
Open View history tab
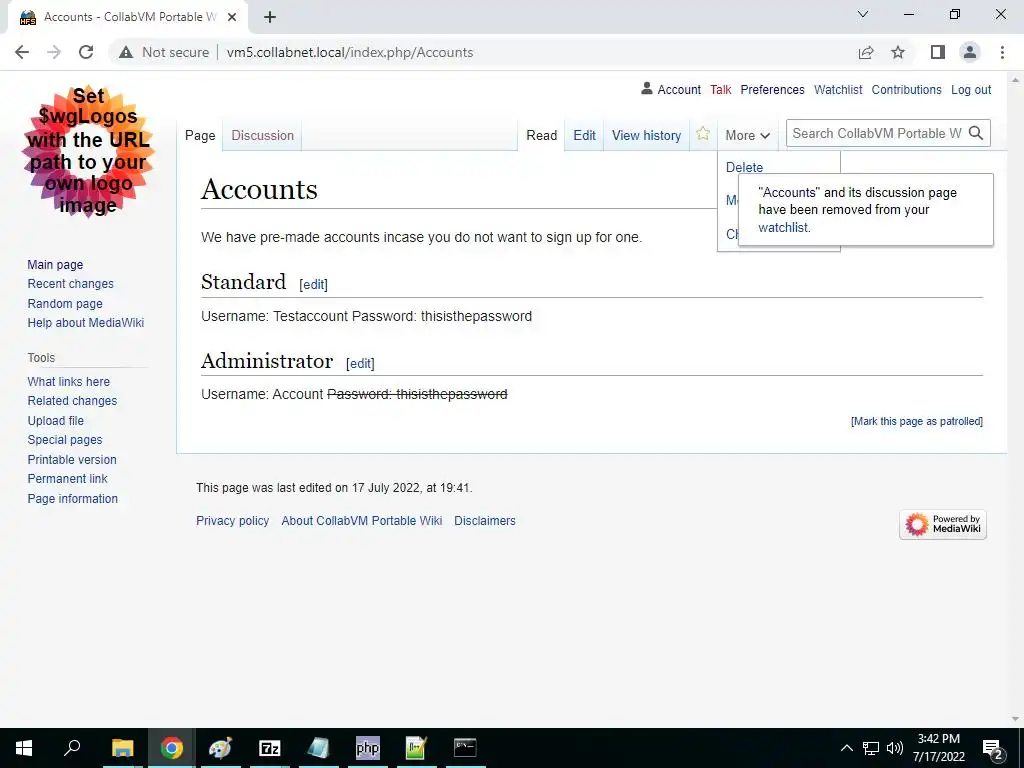click(x=647, y=135)
